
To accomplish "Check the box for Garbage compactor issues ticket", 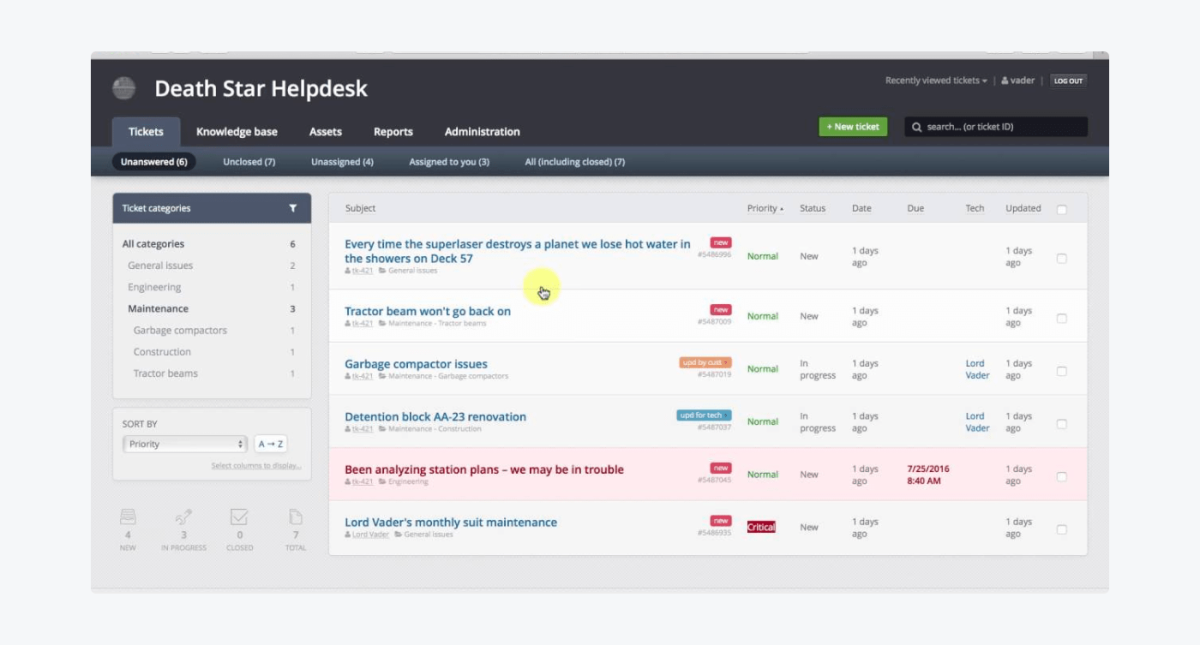I will tap(1062, 370).
